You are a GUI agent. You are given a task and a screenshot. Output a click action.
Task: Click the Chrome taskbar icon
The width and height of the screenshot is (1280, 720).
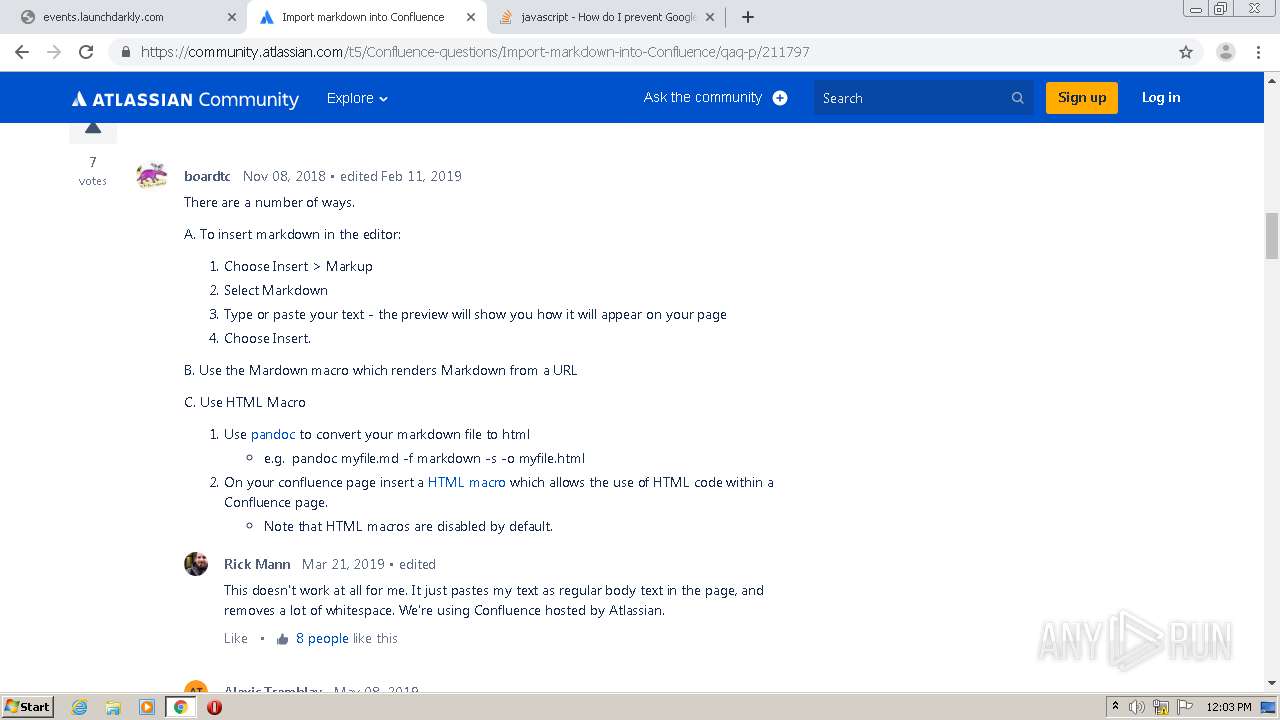[x=180, y=707]
